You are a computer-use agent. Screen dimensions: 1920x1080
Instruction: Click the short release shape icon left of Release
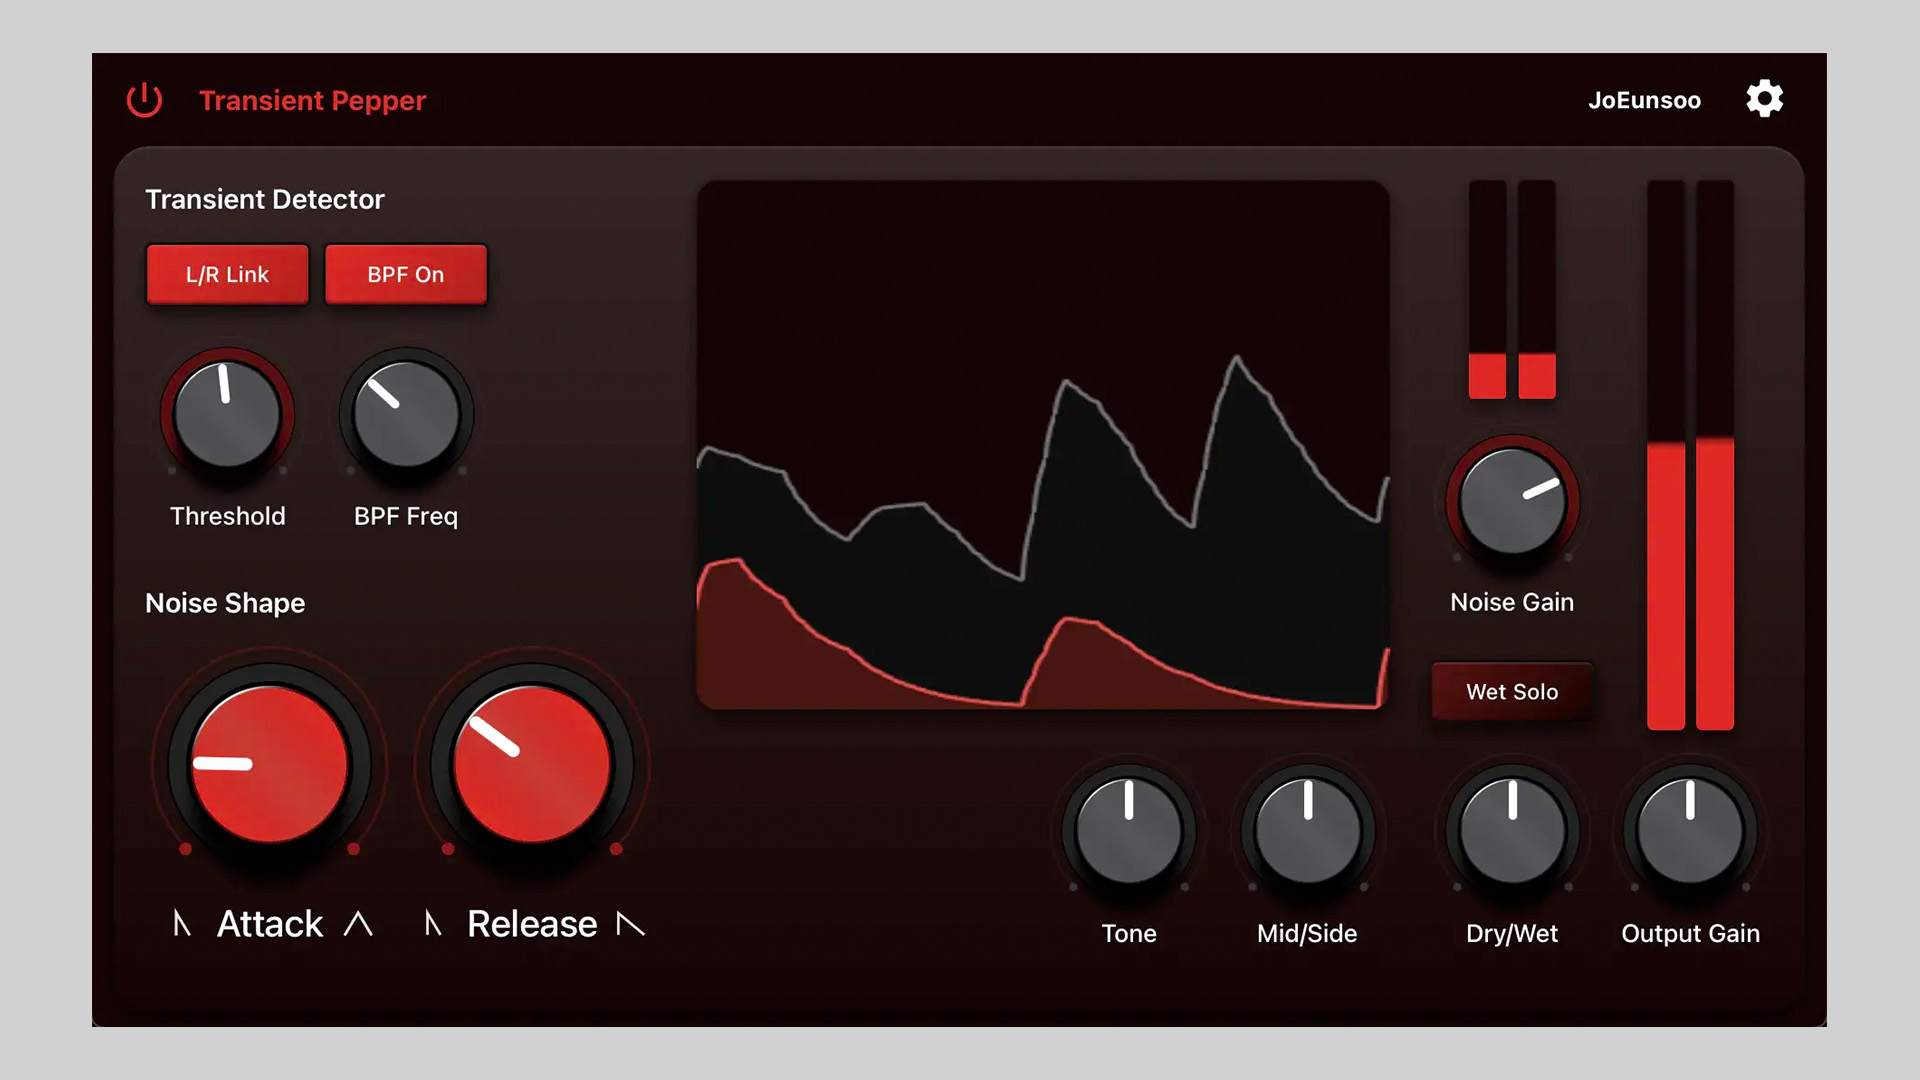point(433,923)
